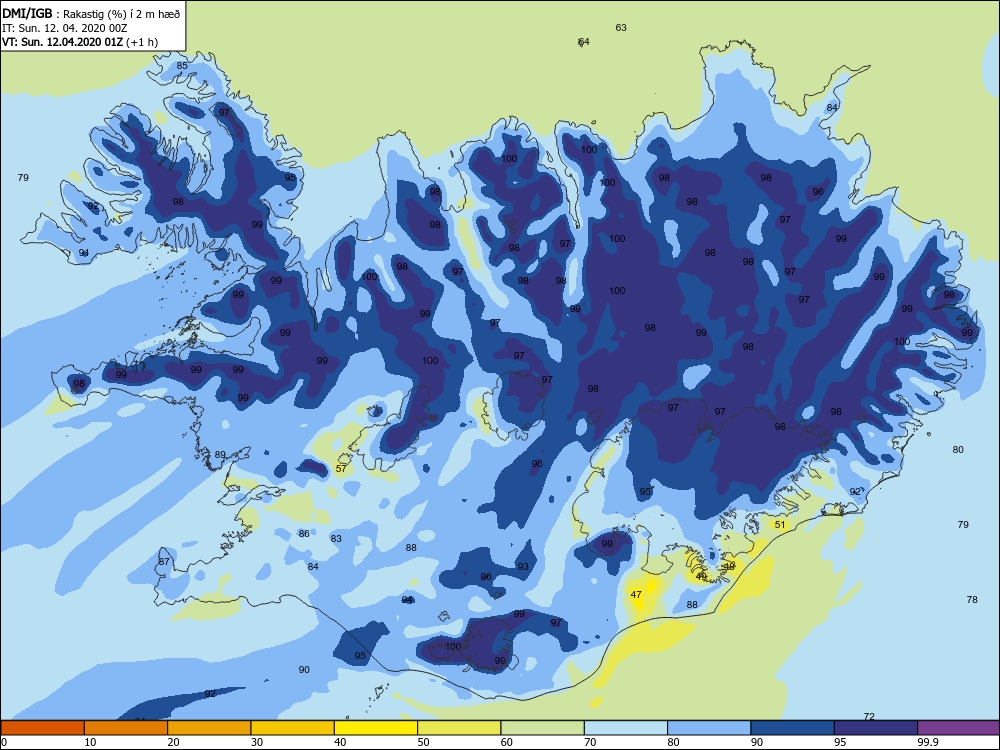
Task: Click the dark blue 90–95 legend swatch
Action: pyautogui.click(x=793, y=728)
